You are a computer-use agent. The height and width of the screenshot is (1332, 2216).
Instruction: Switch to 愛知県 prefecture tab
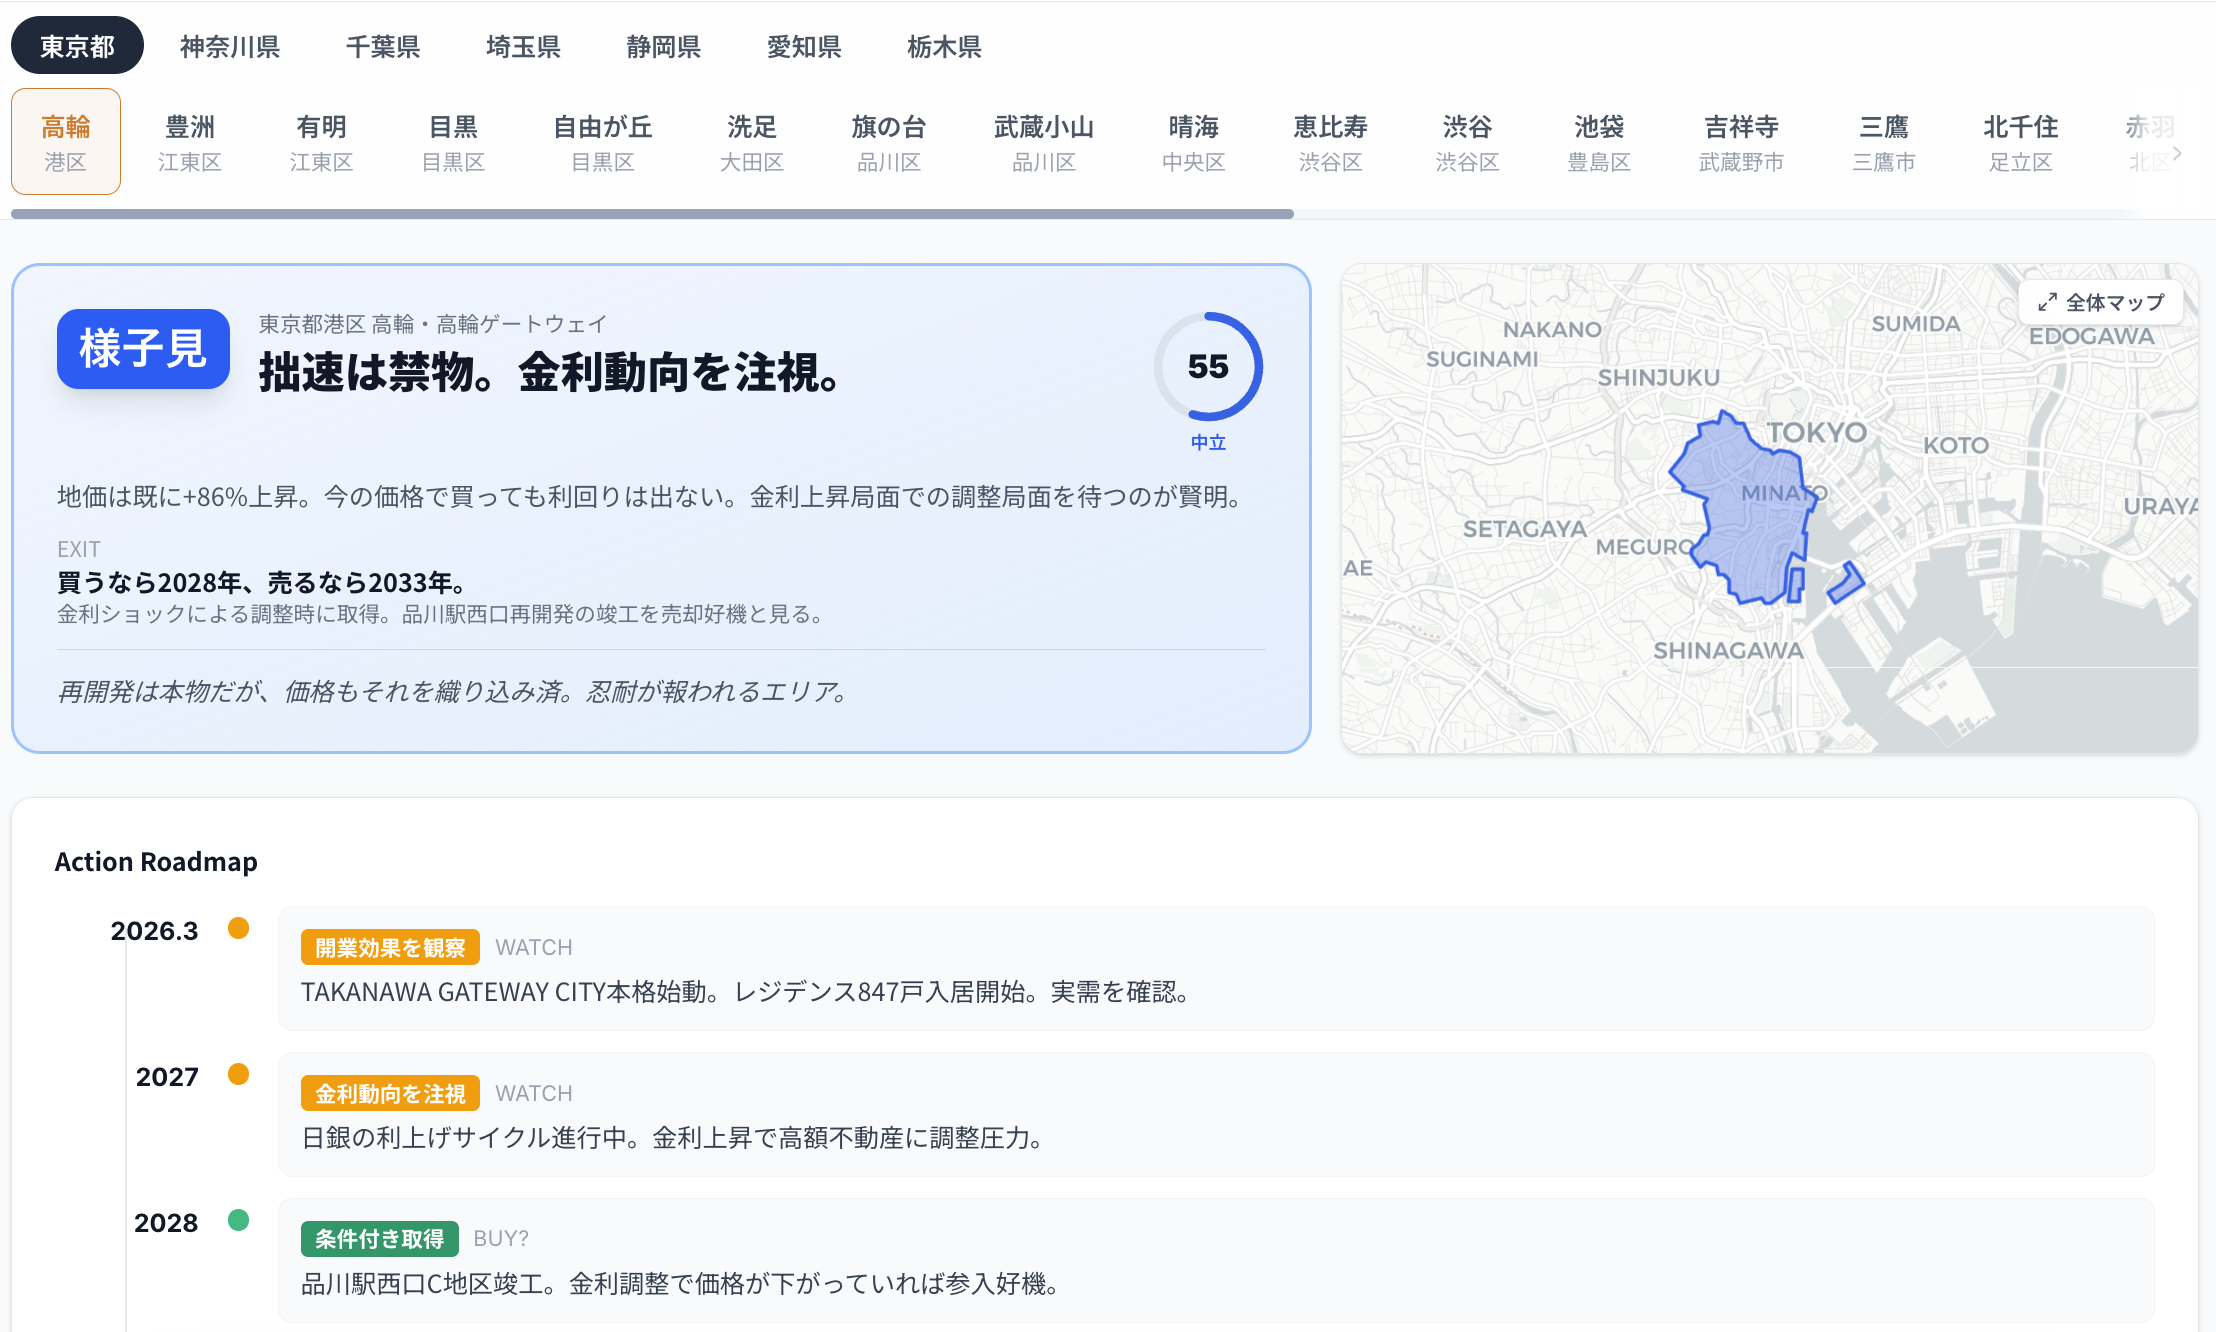click(804, 47)
